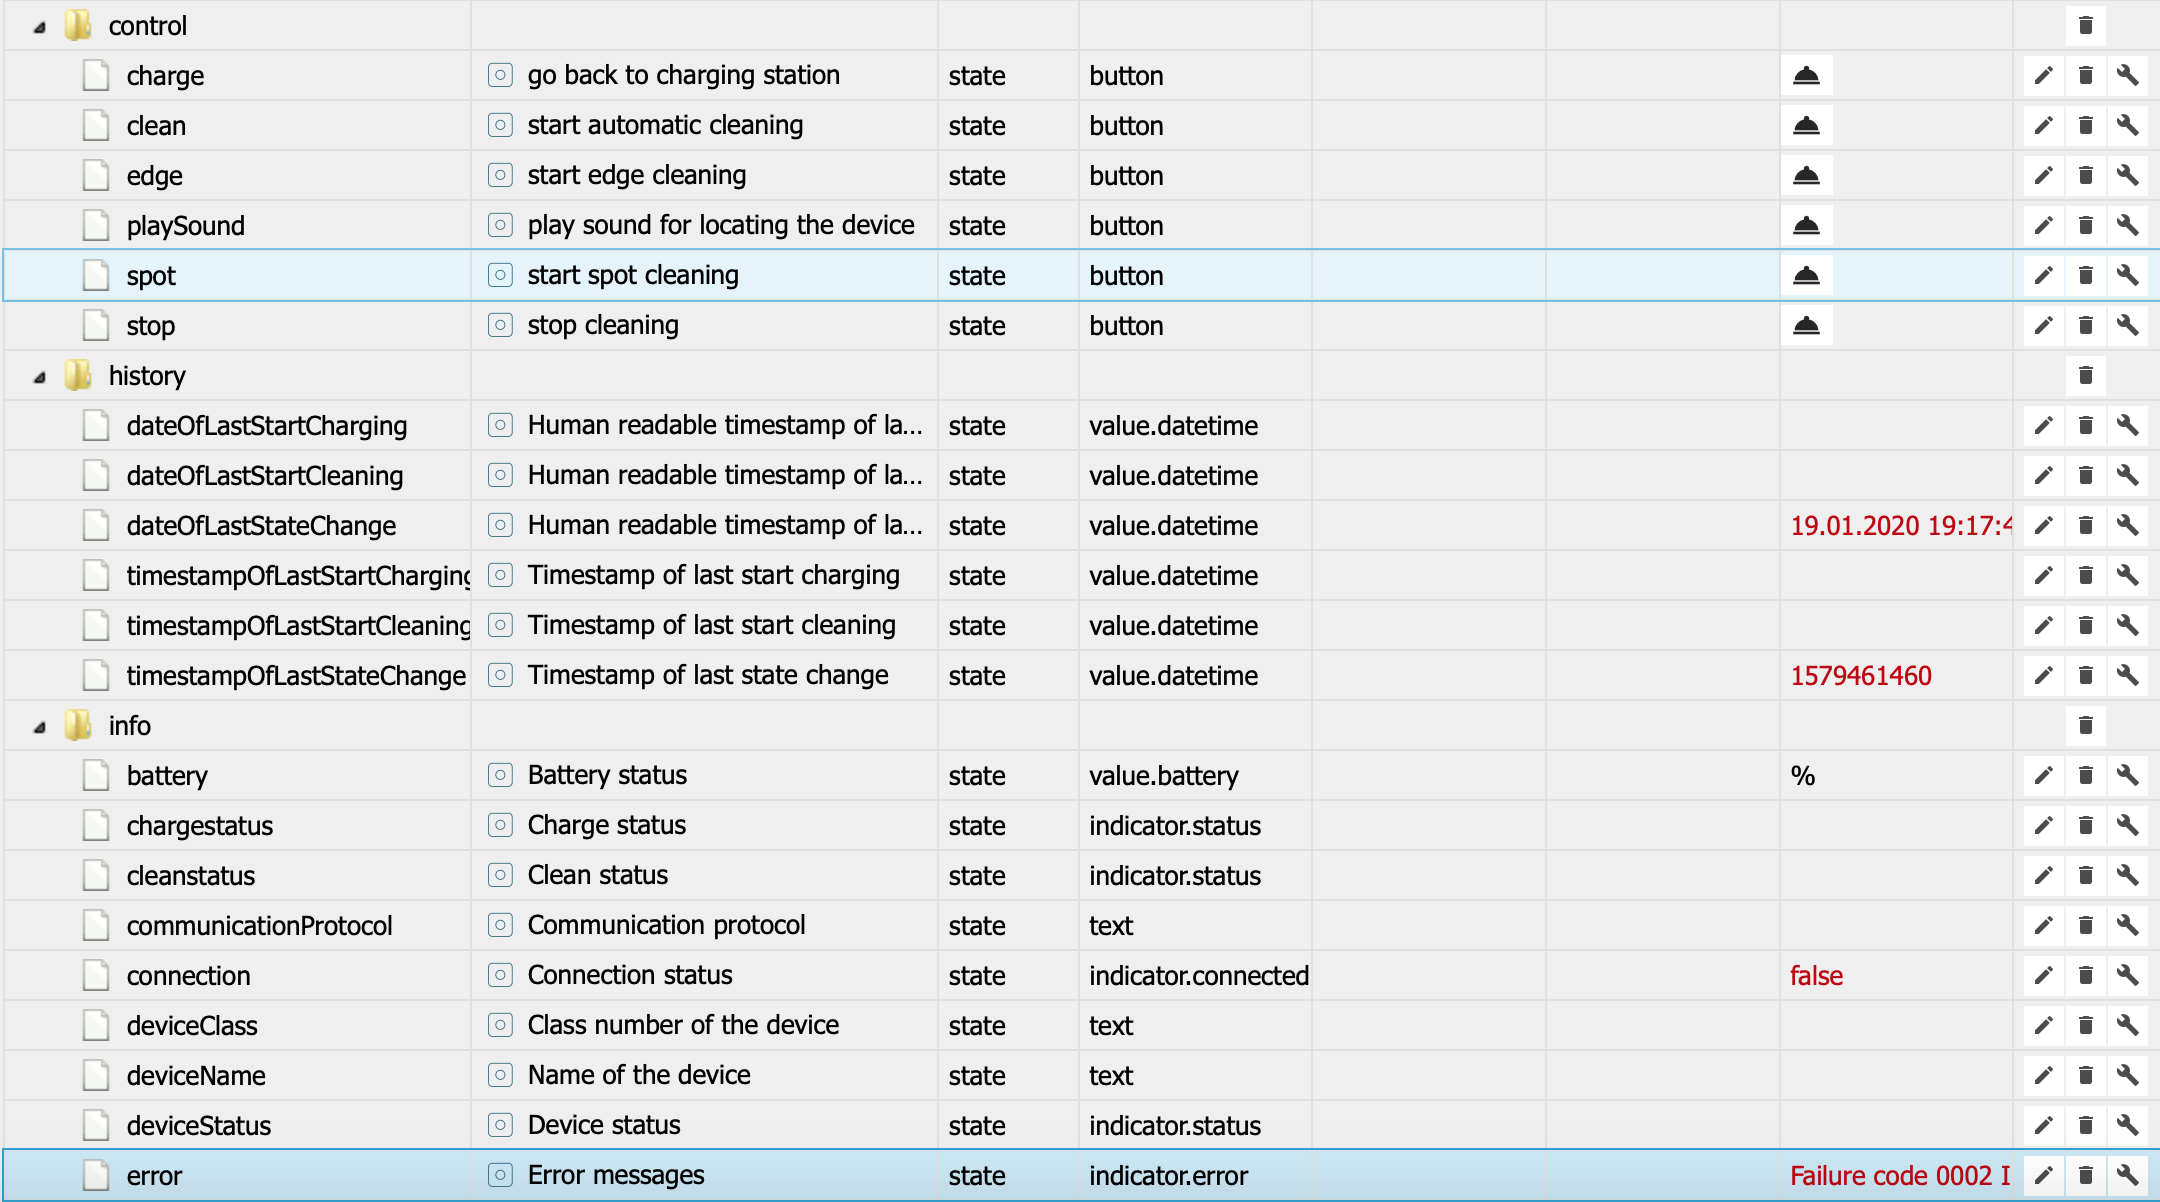Click the pencil edit icon for clean row
The width and height of the screenshot is (2160, 1202).
(x=2043, y=126)
